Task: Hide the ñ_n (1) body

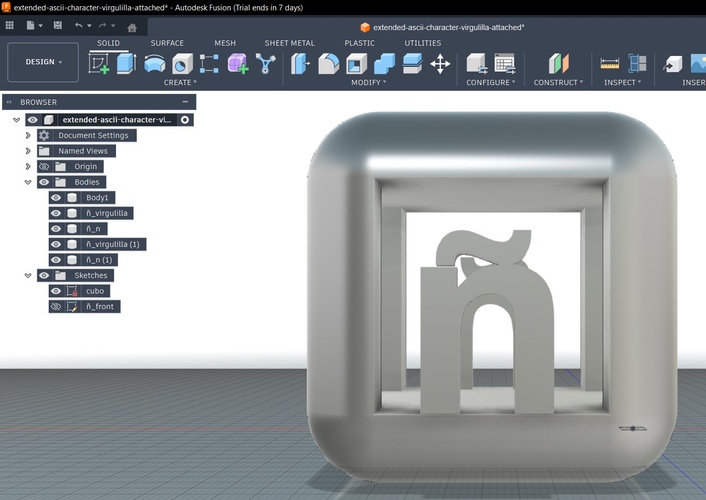Action: click(55, 259)
